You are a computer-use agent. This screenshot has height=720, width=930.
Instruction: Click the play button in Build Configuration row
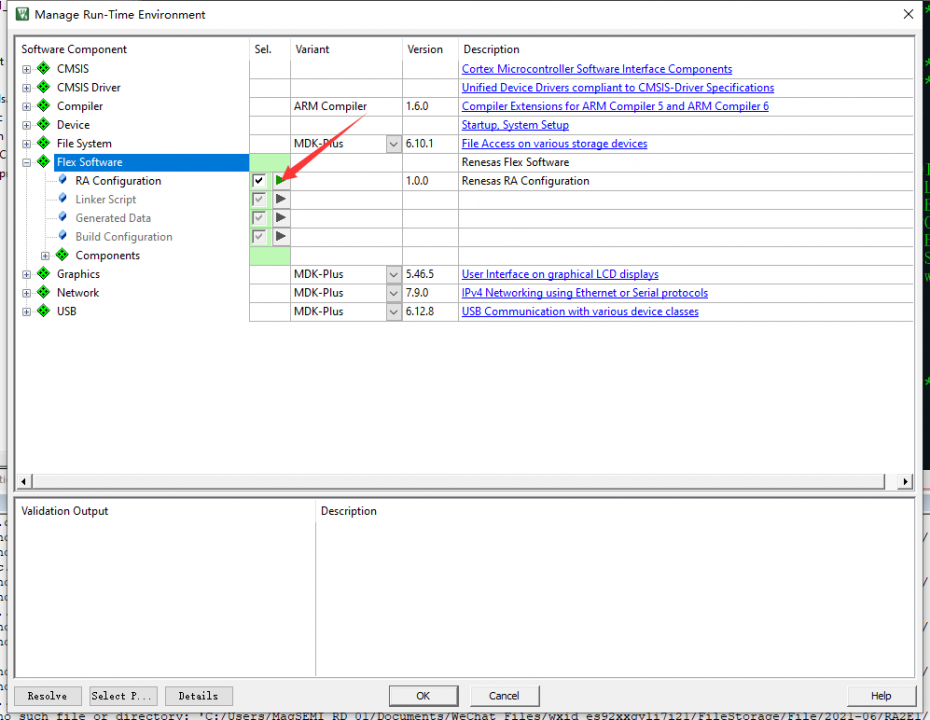coord(281,237)
